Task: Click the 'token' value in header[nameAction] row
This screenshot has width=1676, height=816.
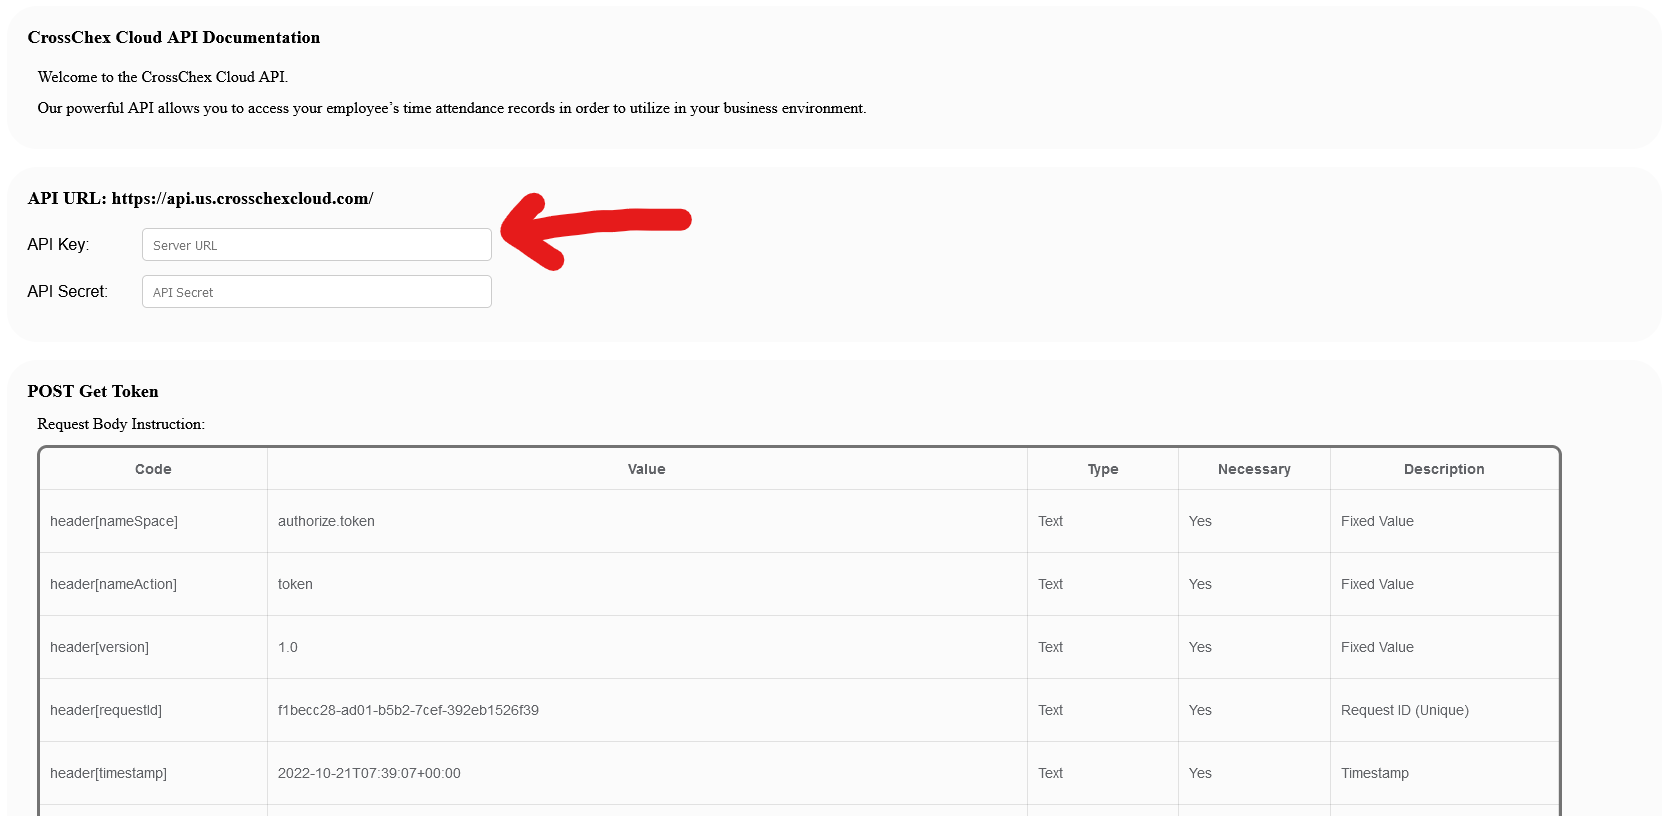Action: [295, 584]
